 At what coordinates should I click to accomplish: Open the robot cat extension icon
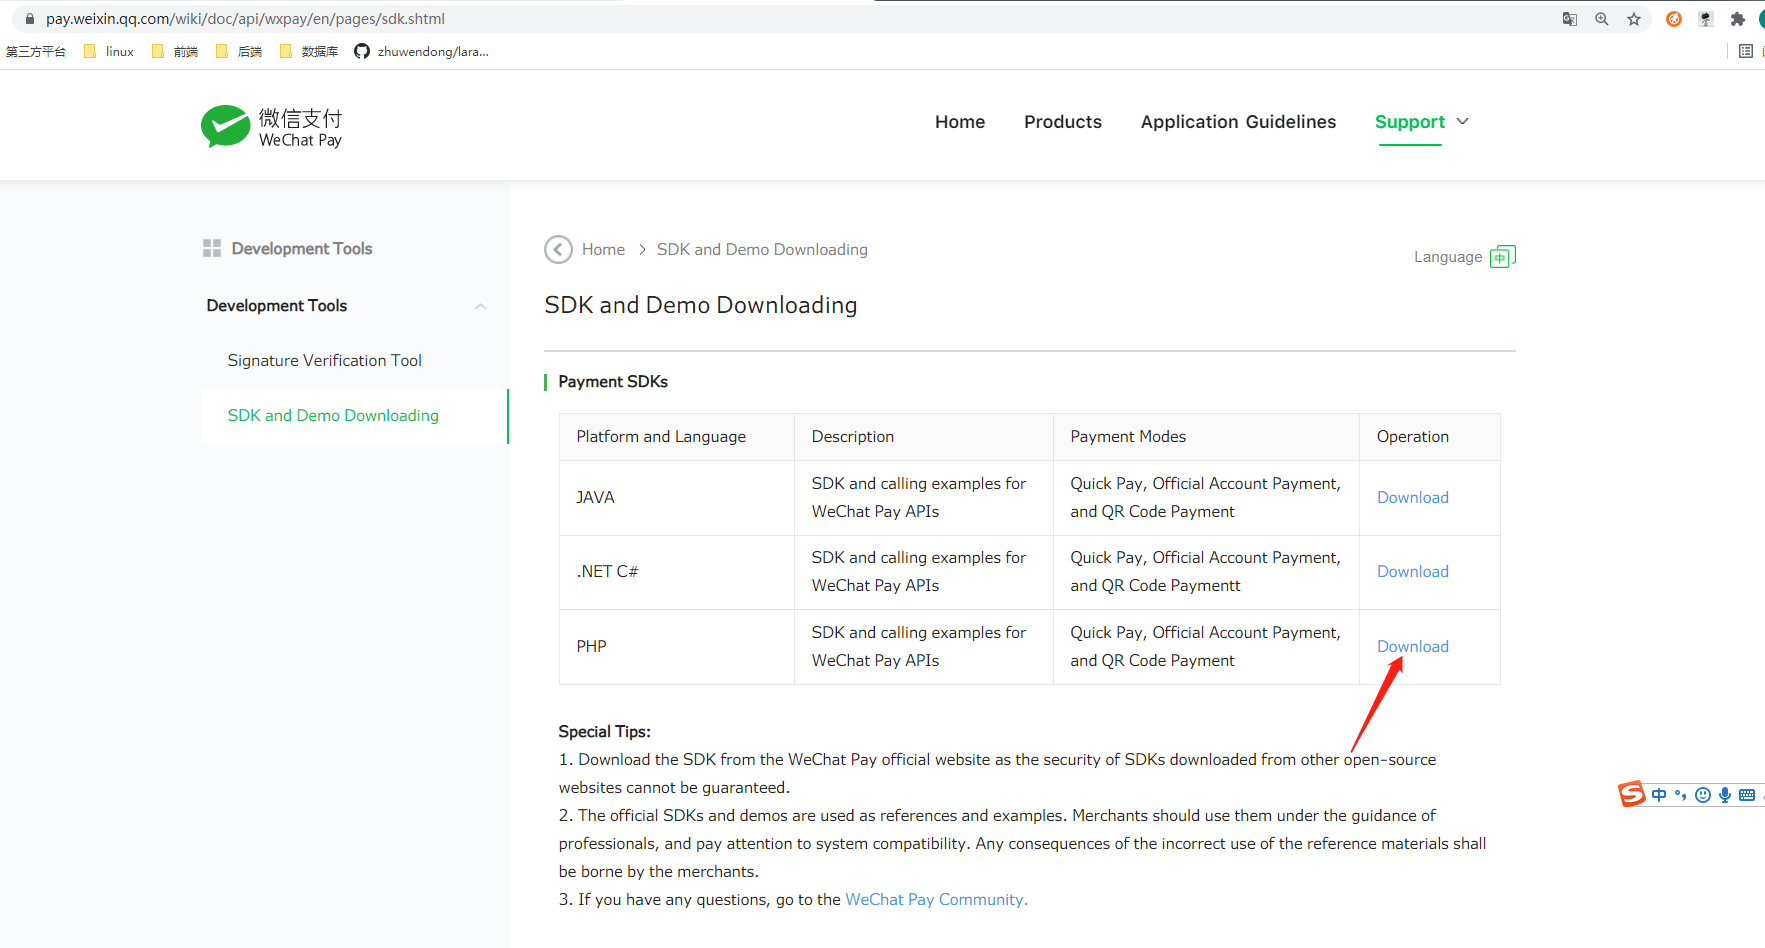pos(1706,19)
